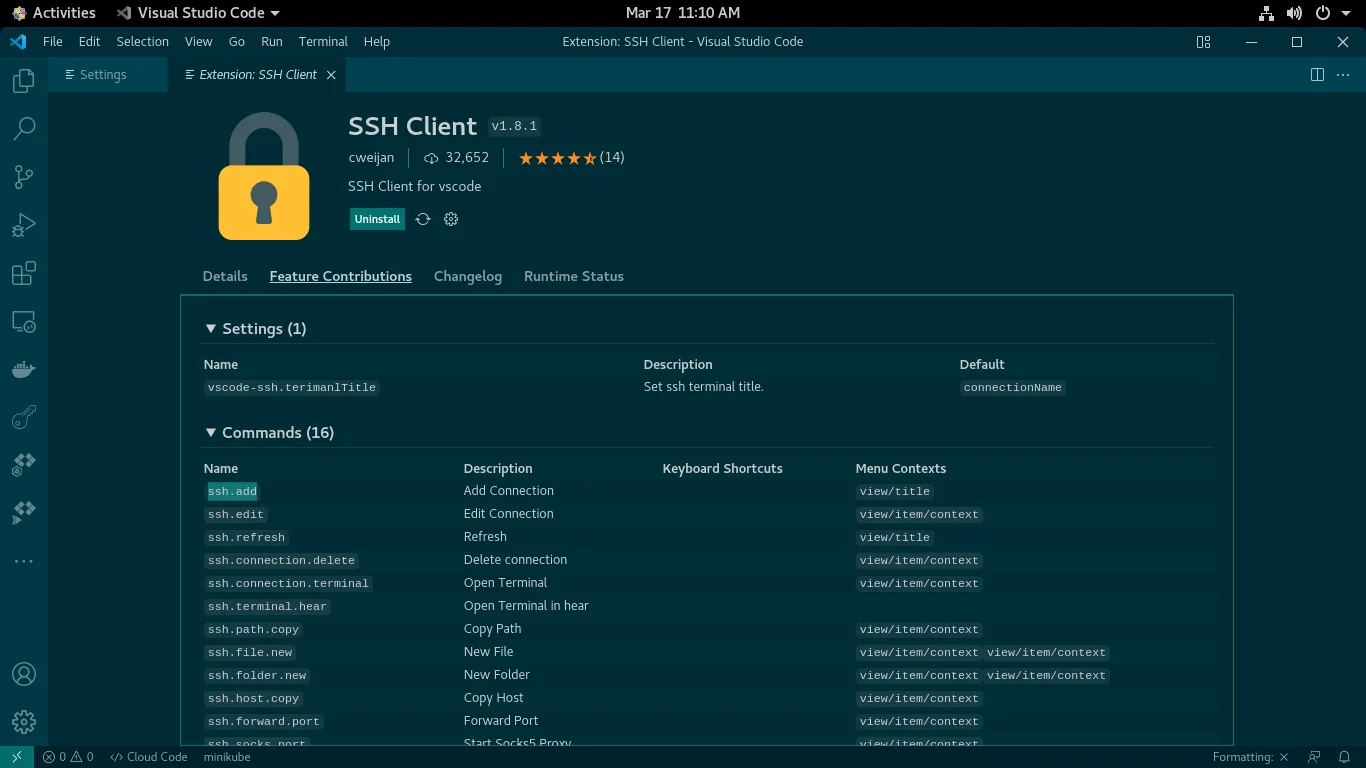The width and height of the screenshot is (1366, 768).
Task: Select the ssh.refresh command name
Action: [246, 538]
